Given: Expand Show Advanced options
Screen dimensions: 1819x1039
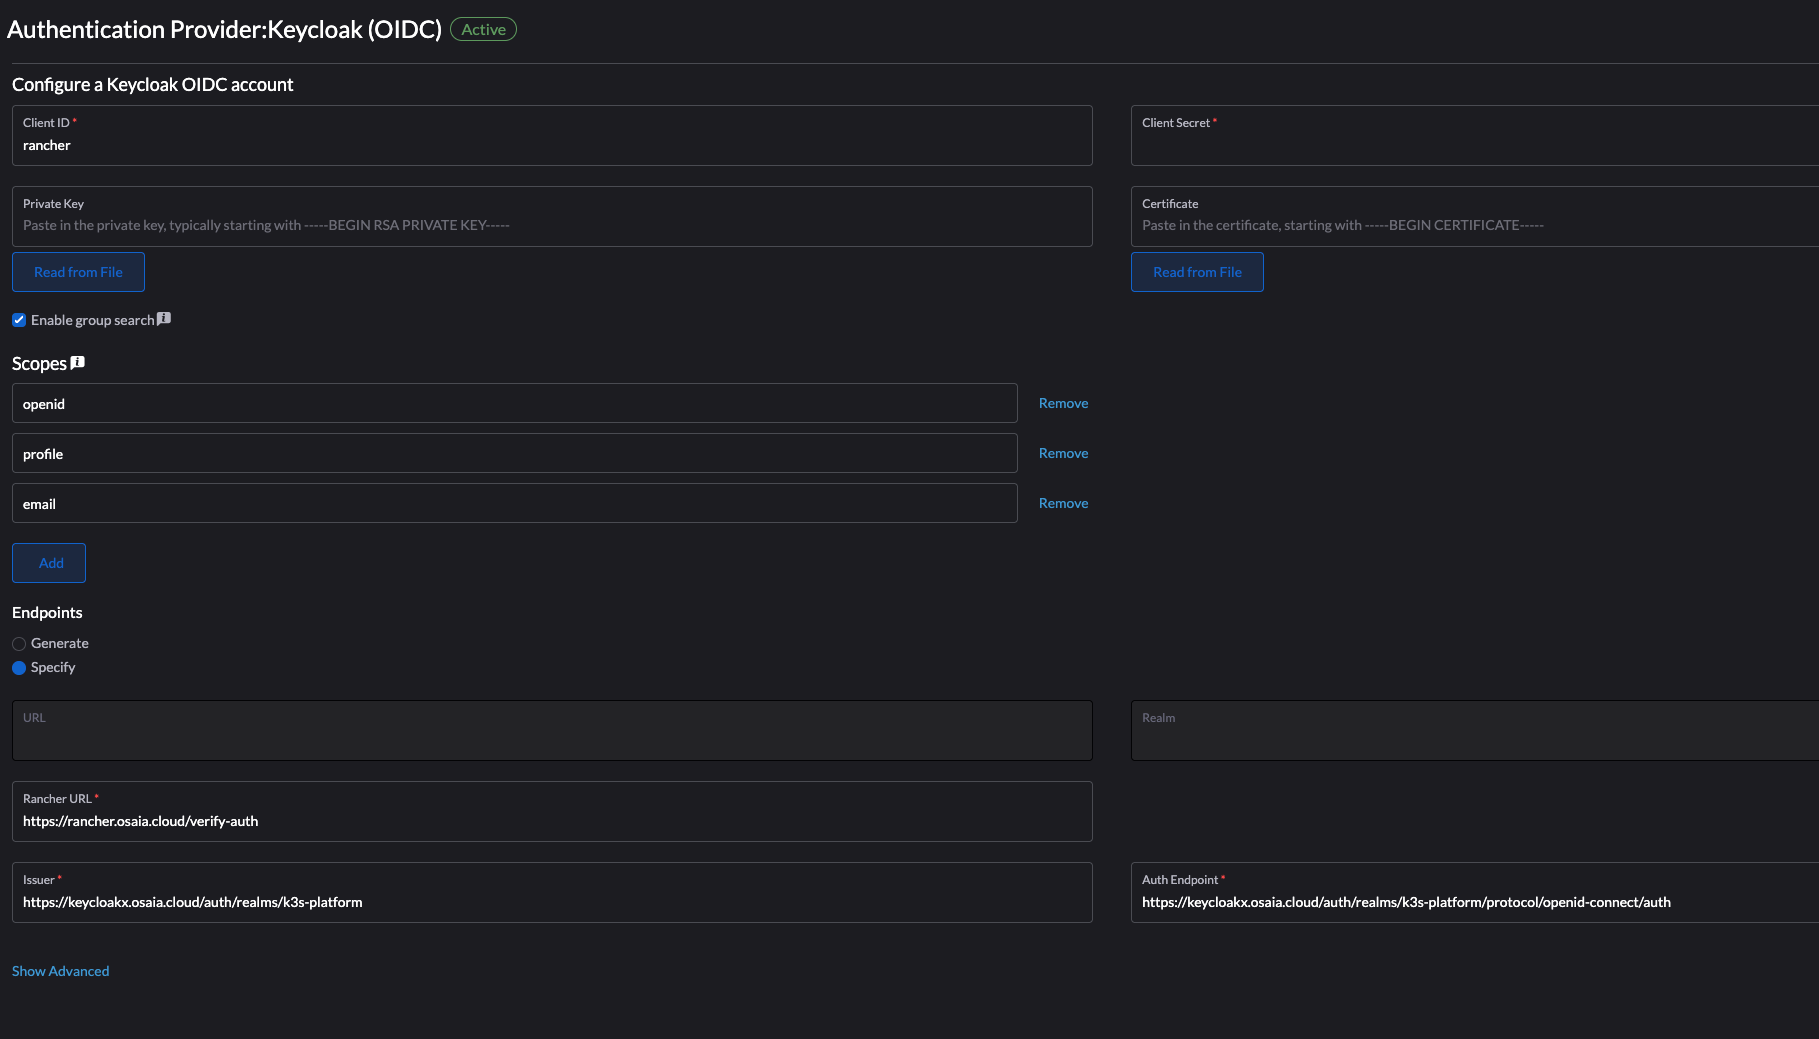Looking at the screenshot, I should [61, 971].
